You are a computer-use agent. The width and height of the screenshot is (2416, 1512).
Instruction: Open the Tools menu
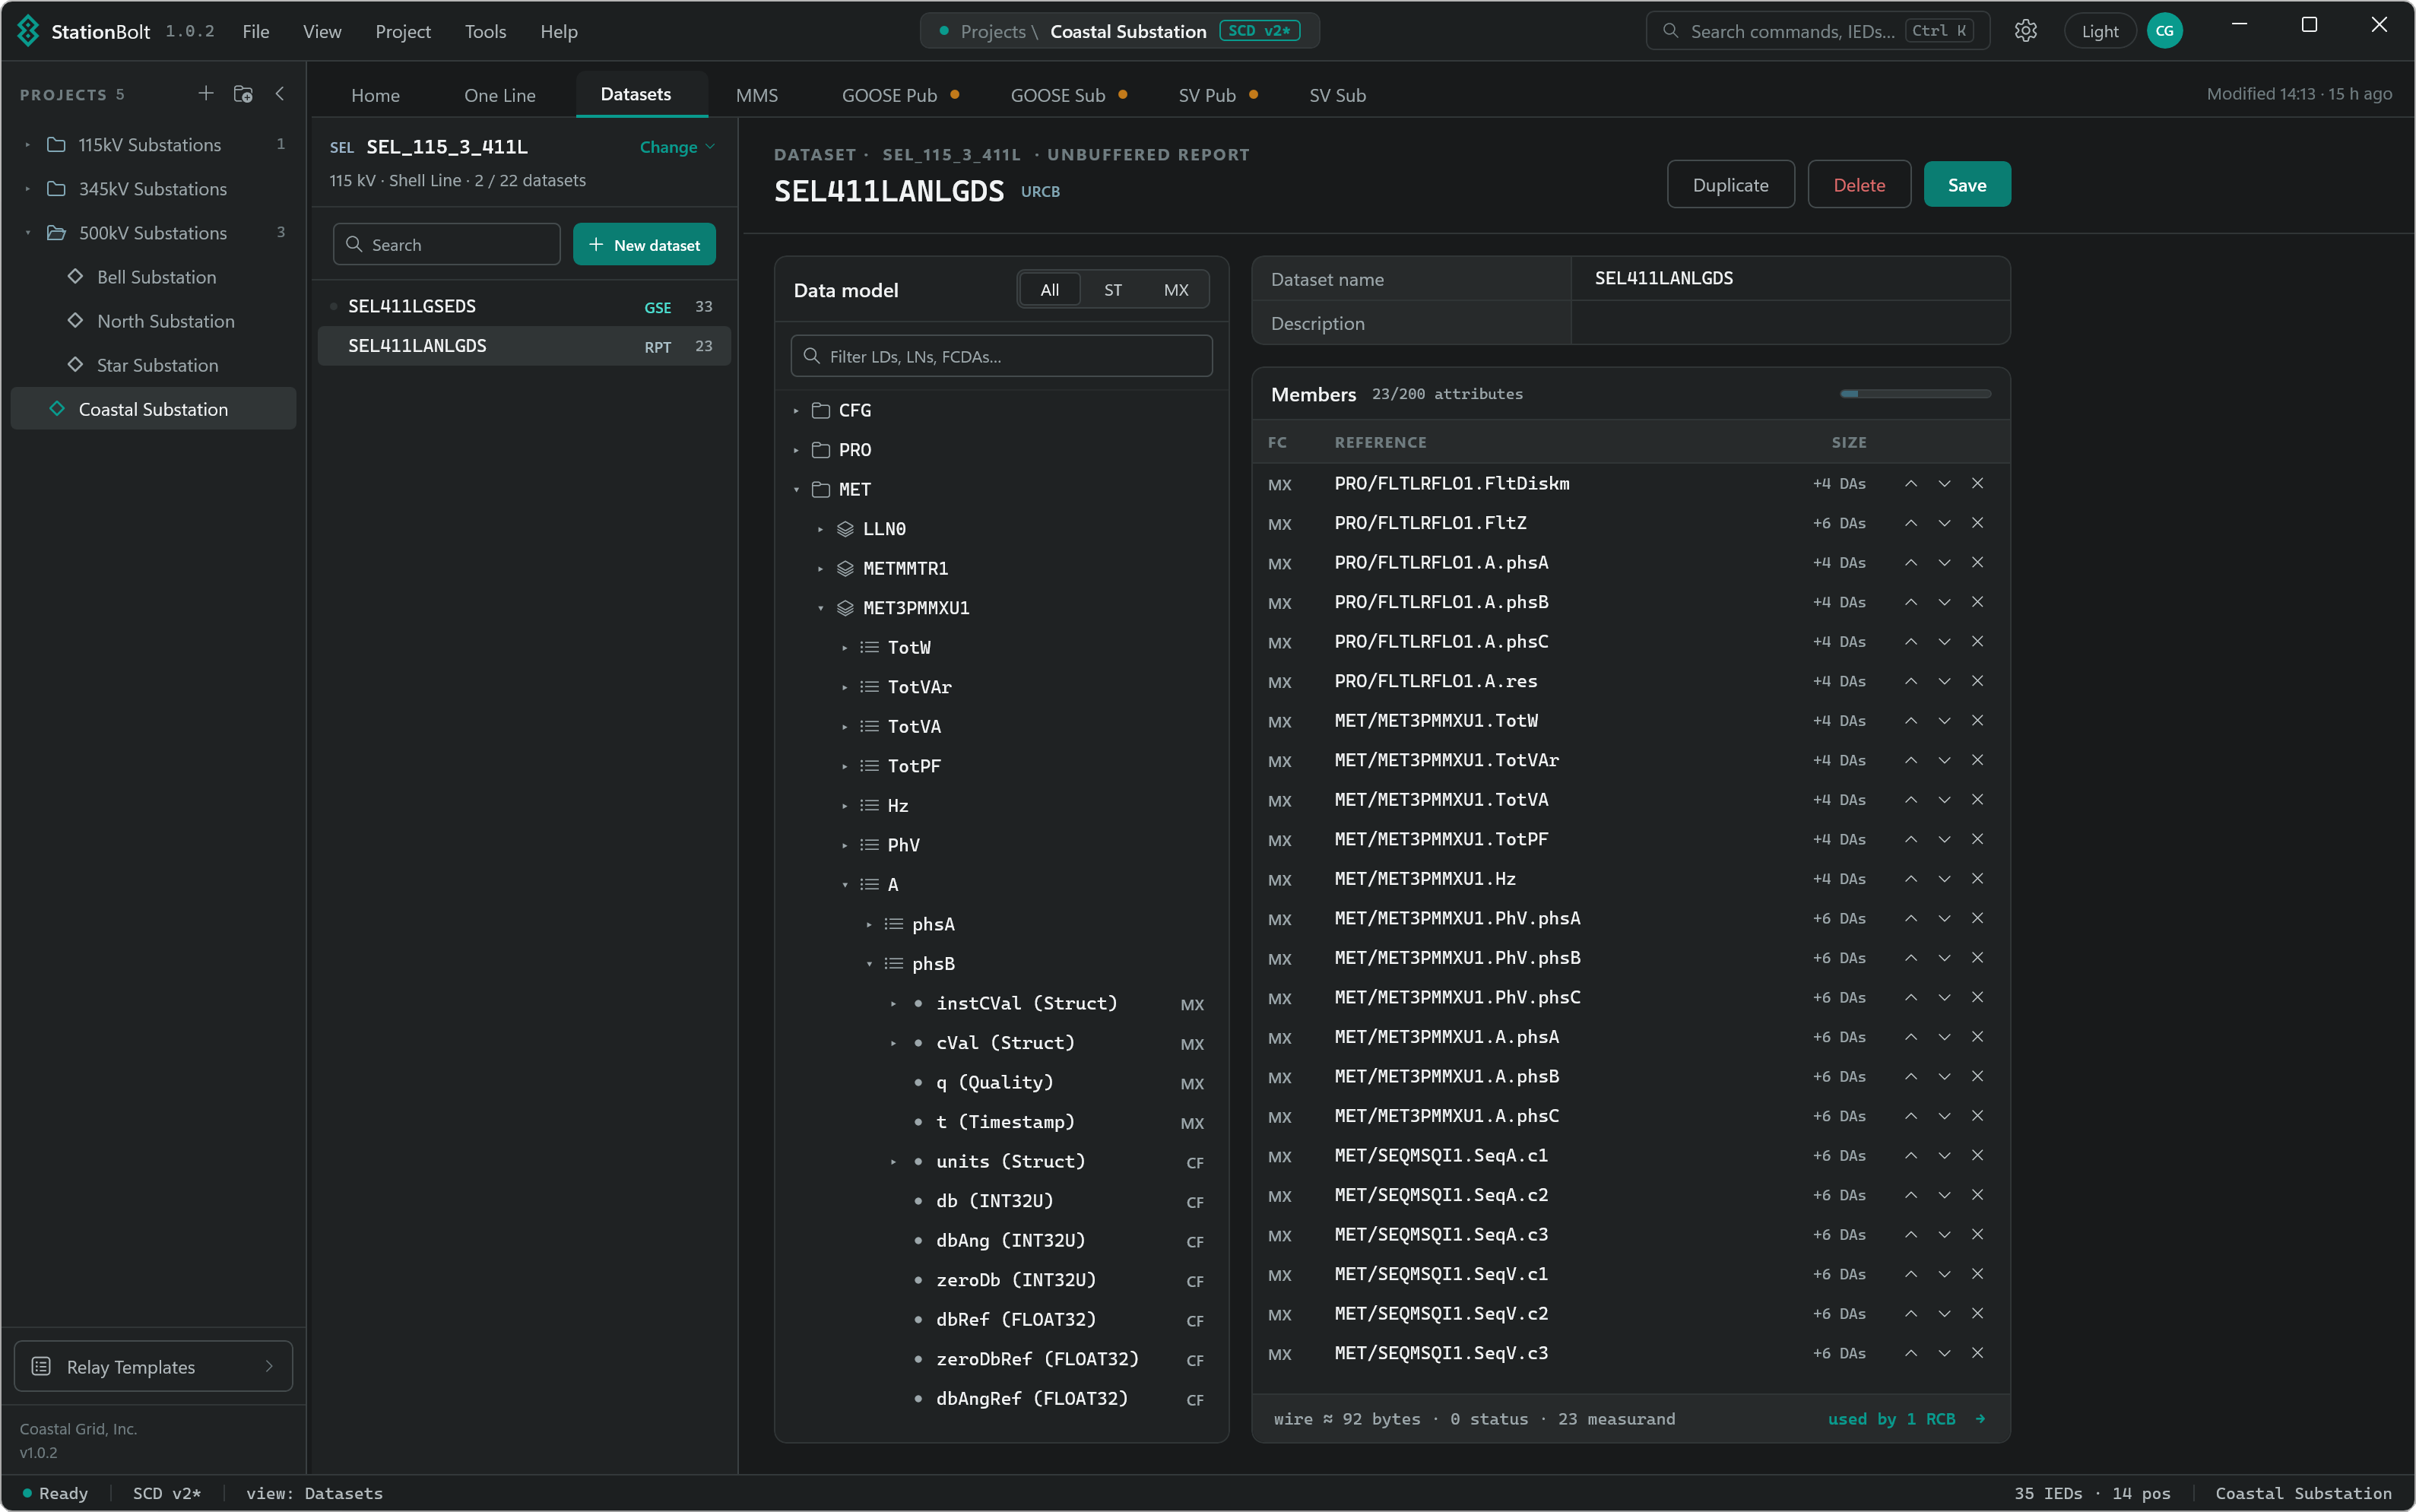[485, 31]
